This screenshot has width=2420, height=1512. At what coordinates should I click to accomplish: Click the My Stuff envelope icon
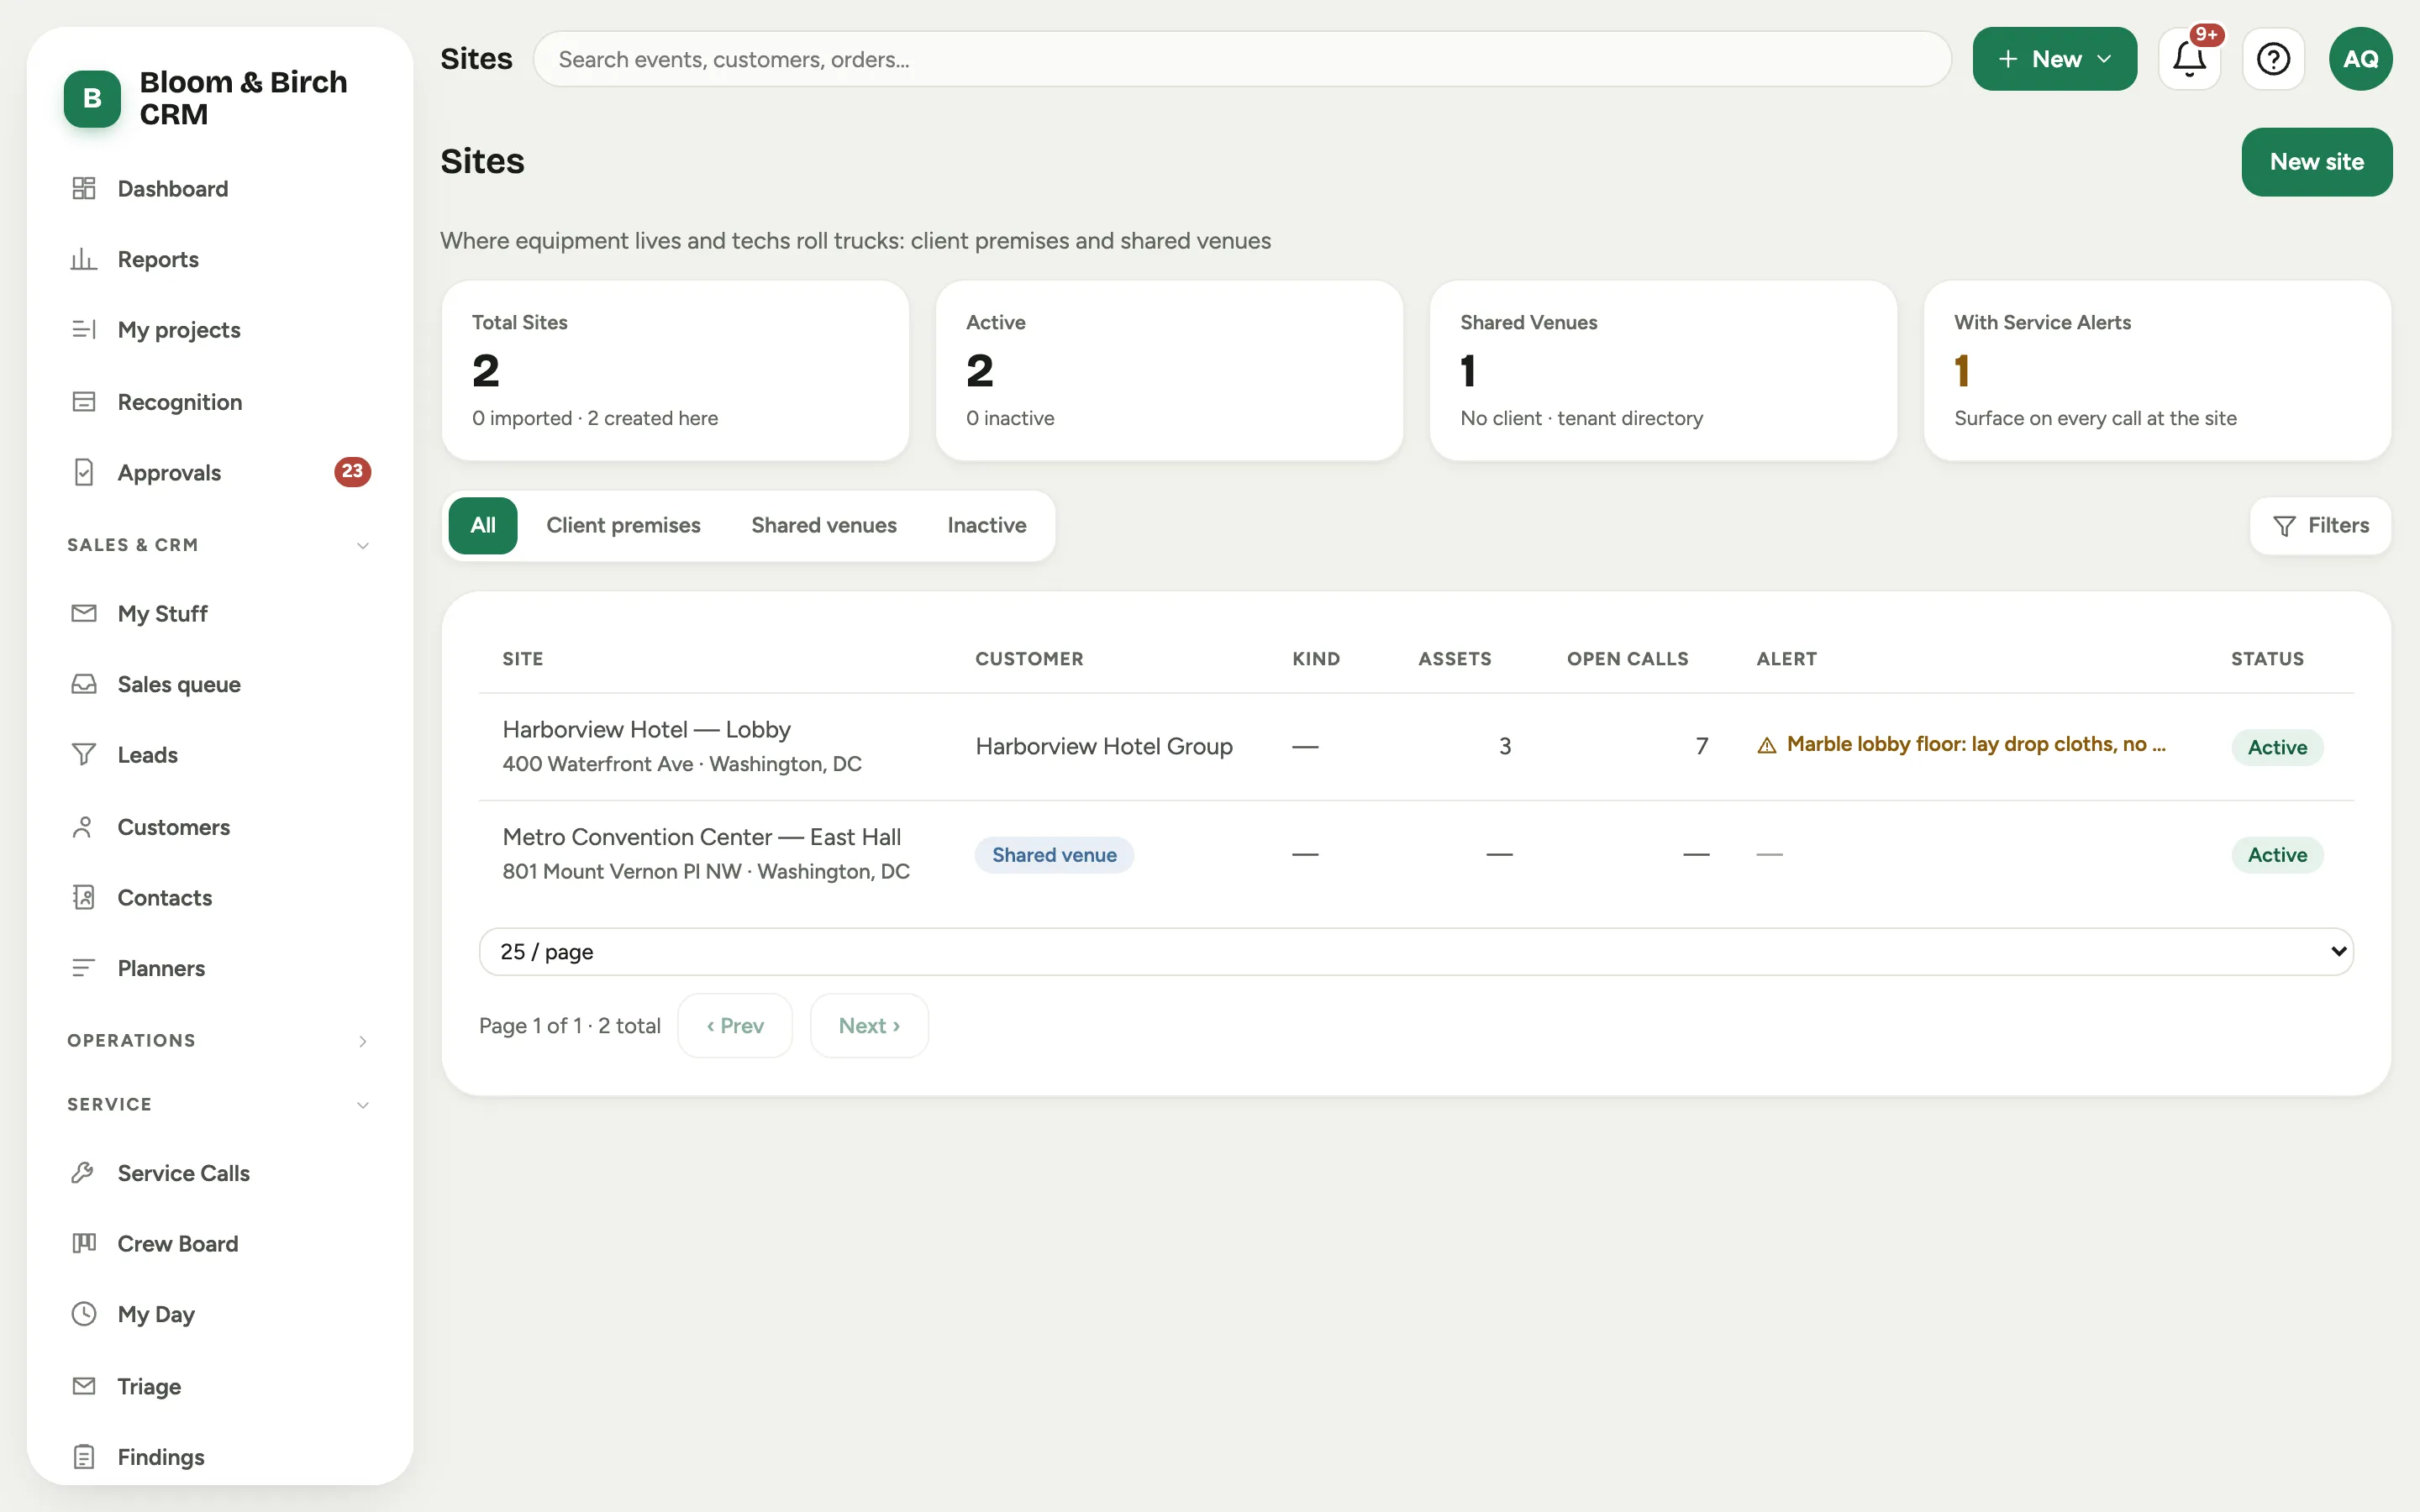point(84,613)
